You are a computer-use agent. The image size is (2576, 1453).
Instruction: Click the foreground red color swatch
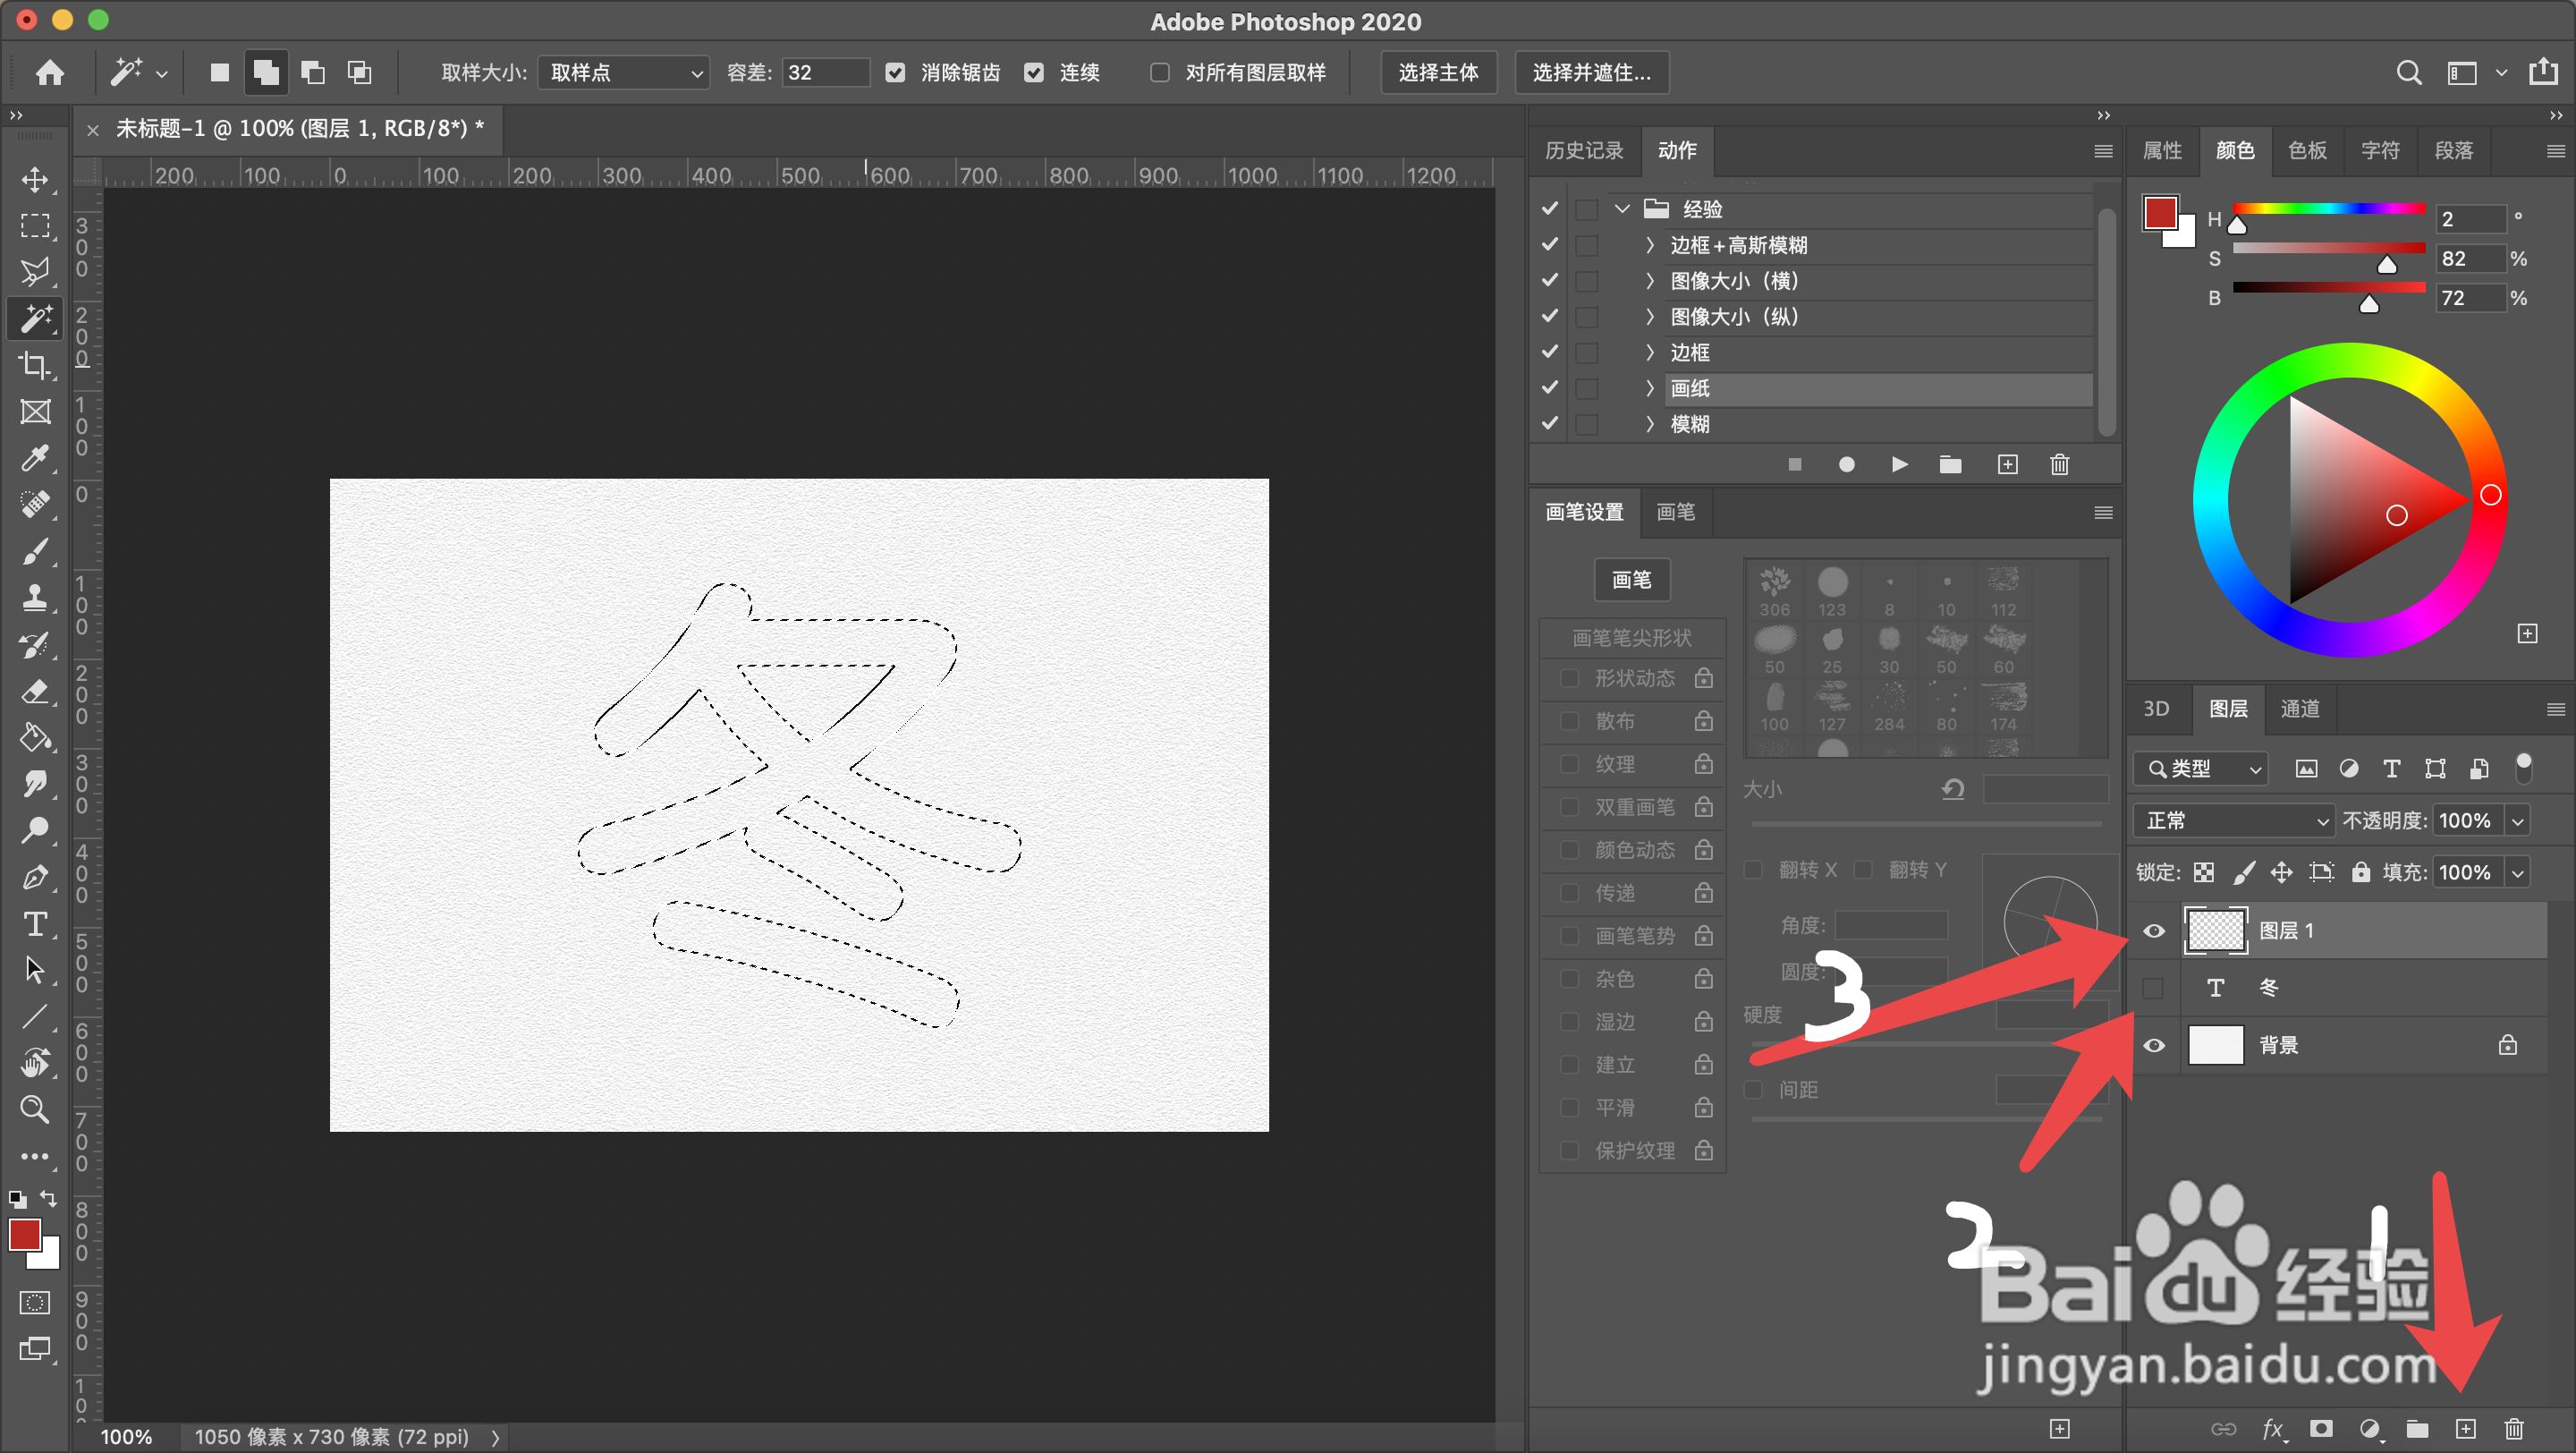tap(24, 1235)
